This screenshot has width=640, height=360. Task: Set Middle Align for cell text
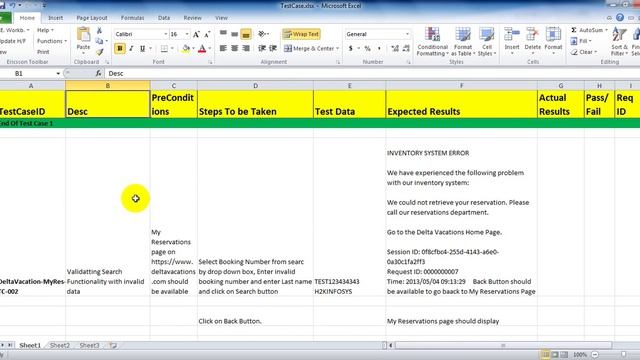pyautogui.click(x=234, y=34)
